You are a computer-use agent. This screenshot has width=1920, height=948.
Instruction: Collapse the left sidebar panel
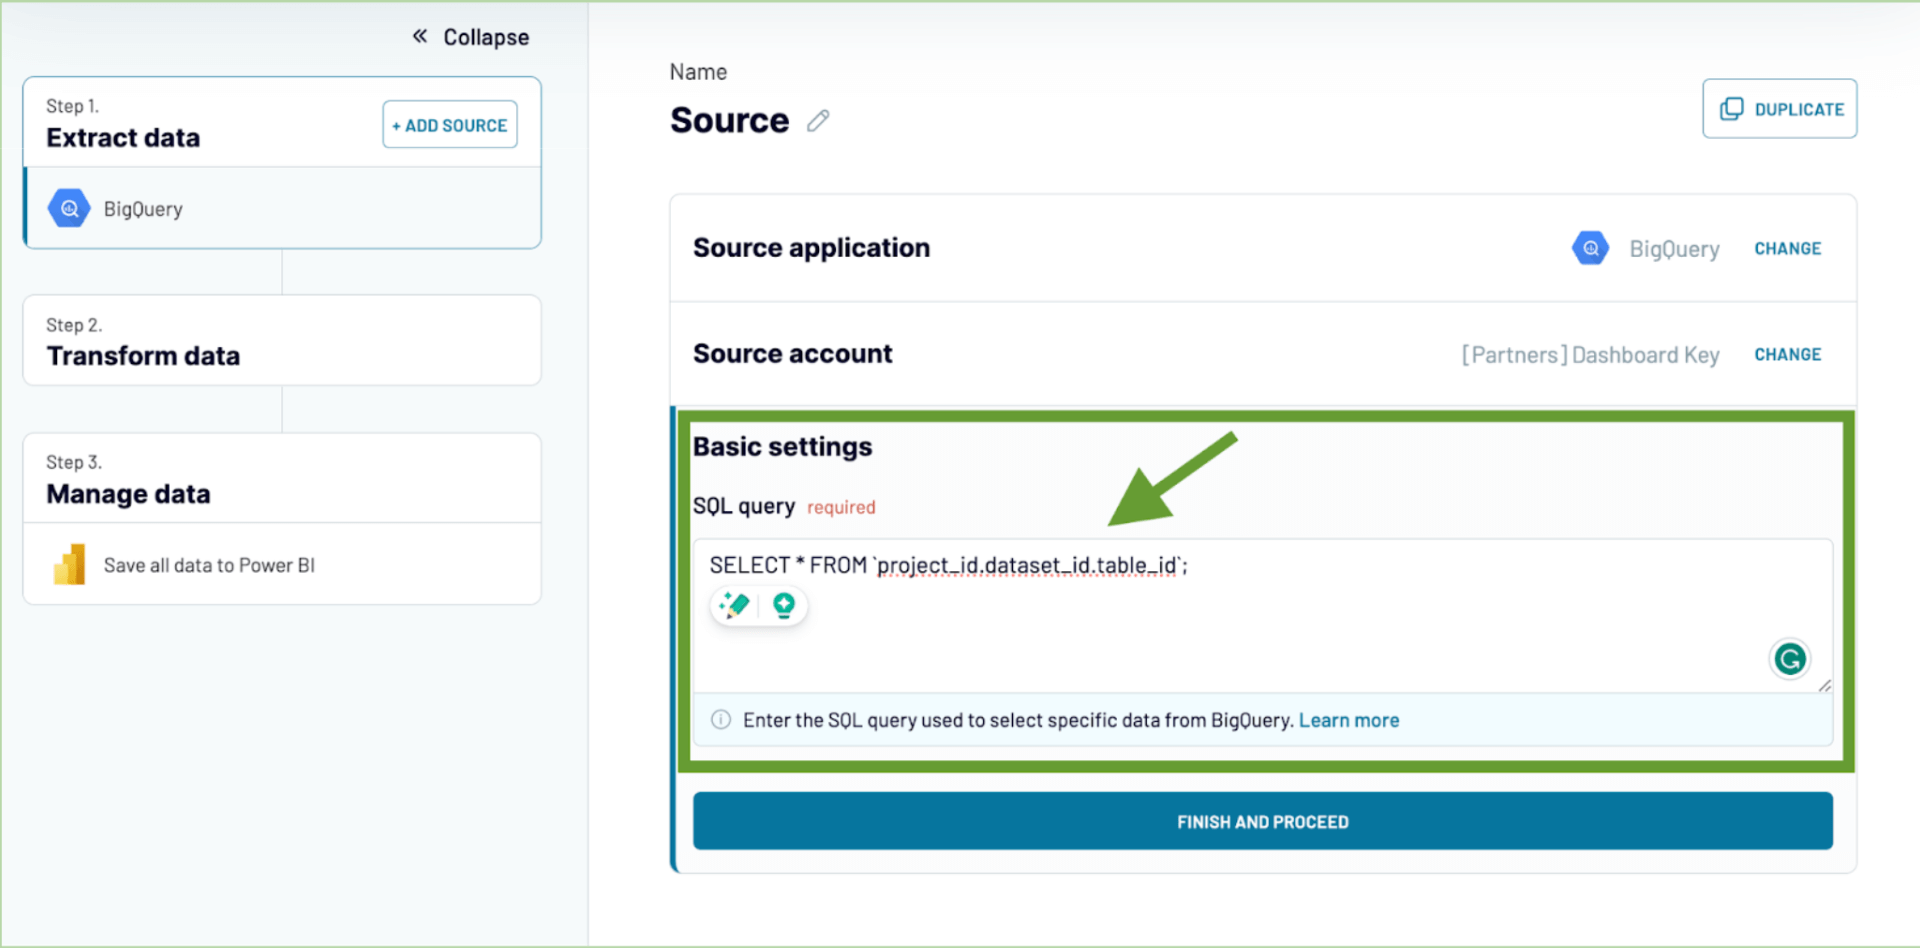pyautogui.click(x=469, y=36)
